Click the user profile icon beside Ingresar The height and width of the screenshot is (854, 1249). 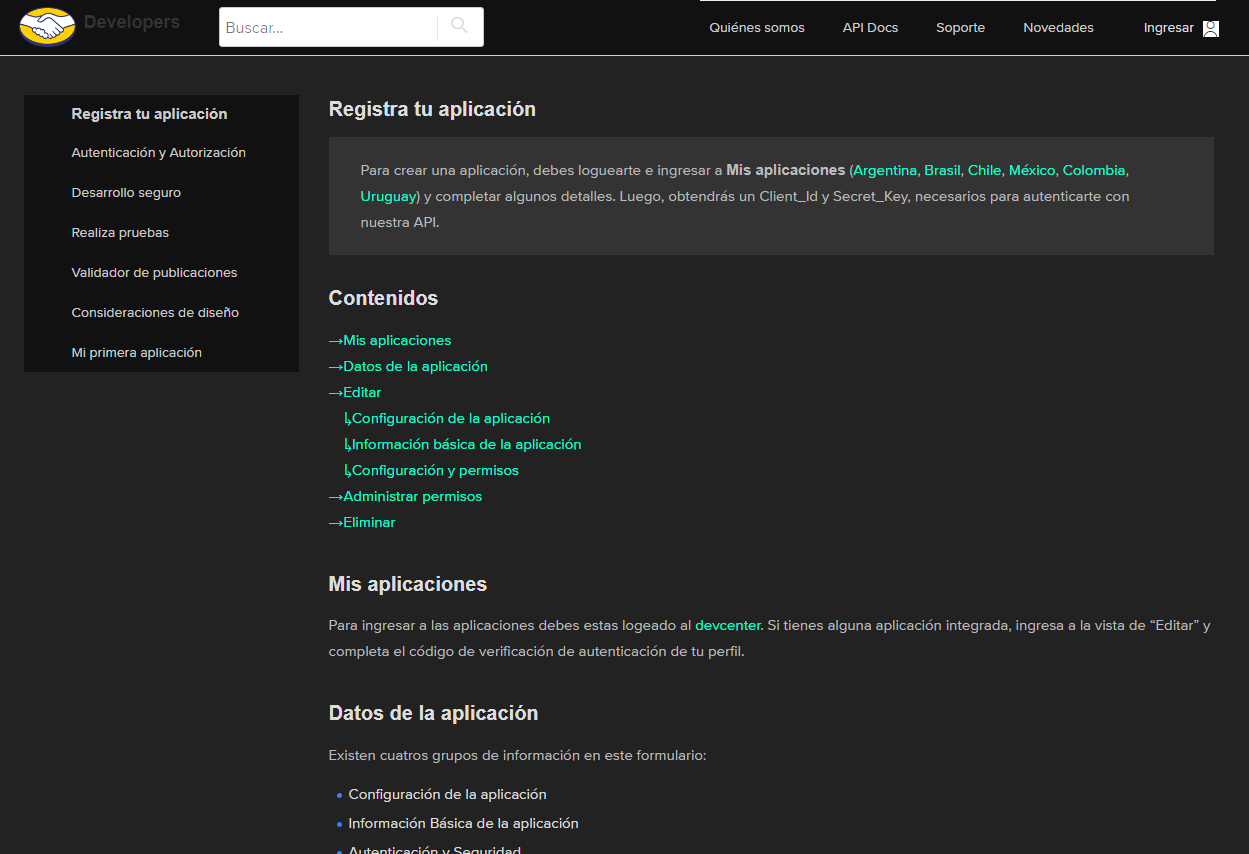point(1210,28)
